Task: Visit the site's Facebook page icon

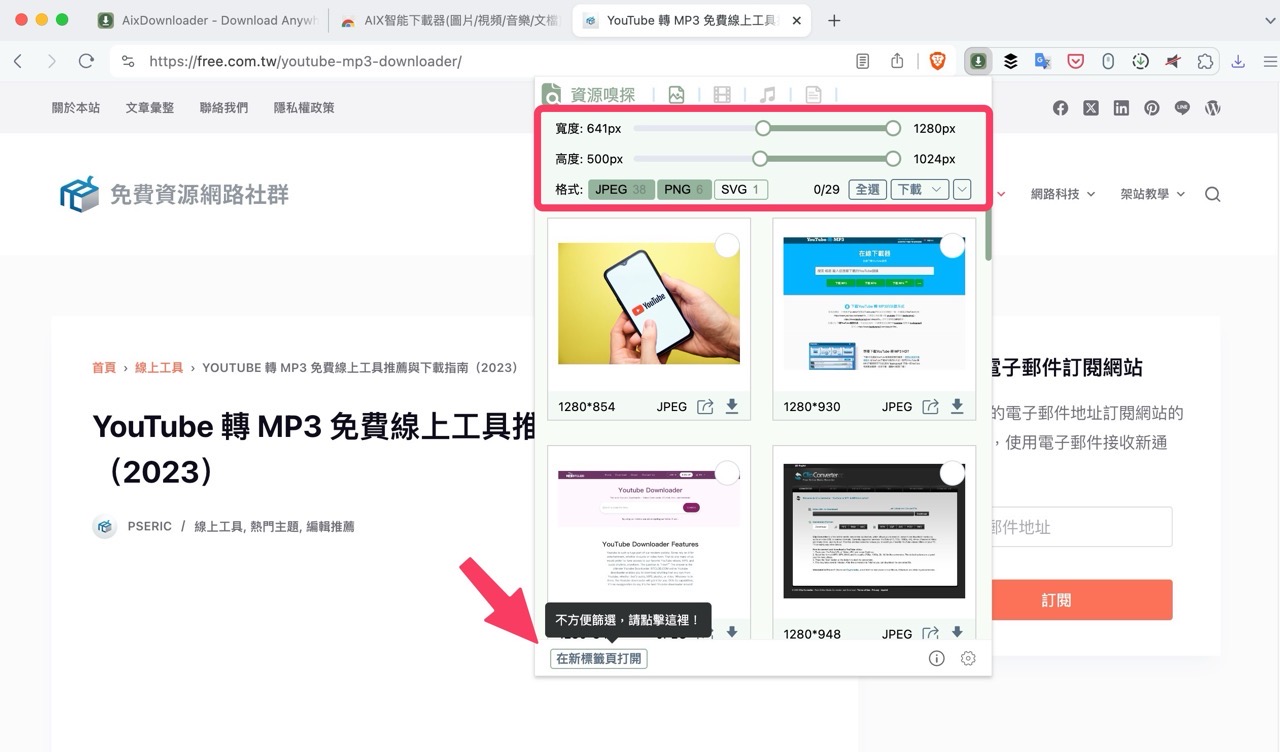Action: pos(1060,108)
